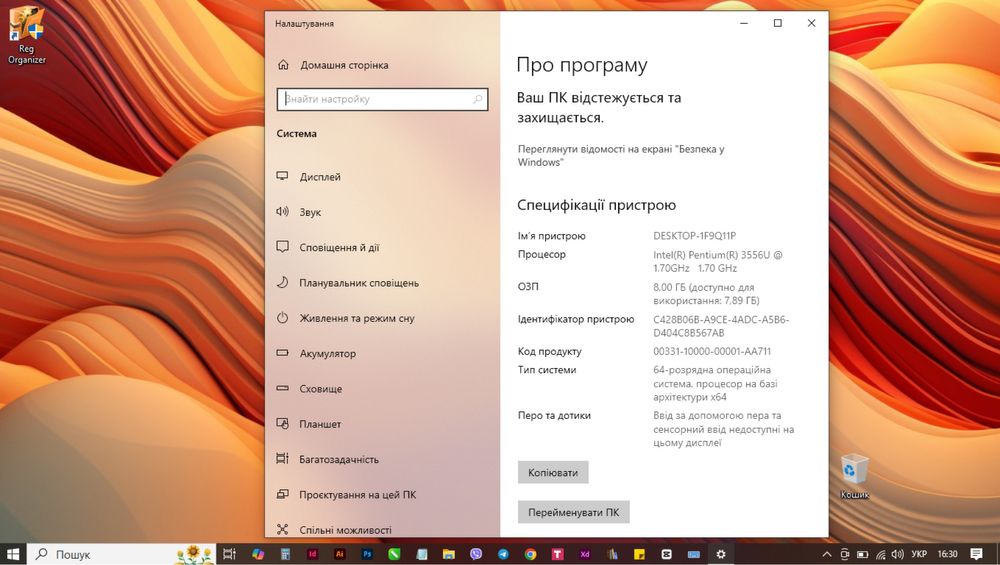Image resolution: width=1000 pixels, height=565 pixels.
Task: Launch Adobe InDesign from the taskbar
Action: pyautogui.click(x=312, y=554)
